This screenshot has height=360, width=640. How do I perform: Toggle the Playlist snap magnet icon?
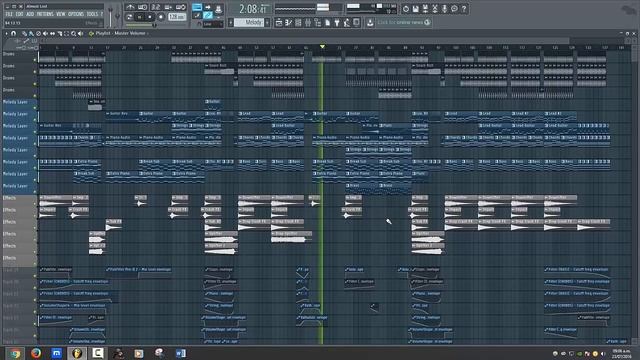13,33
